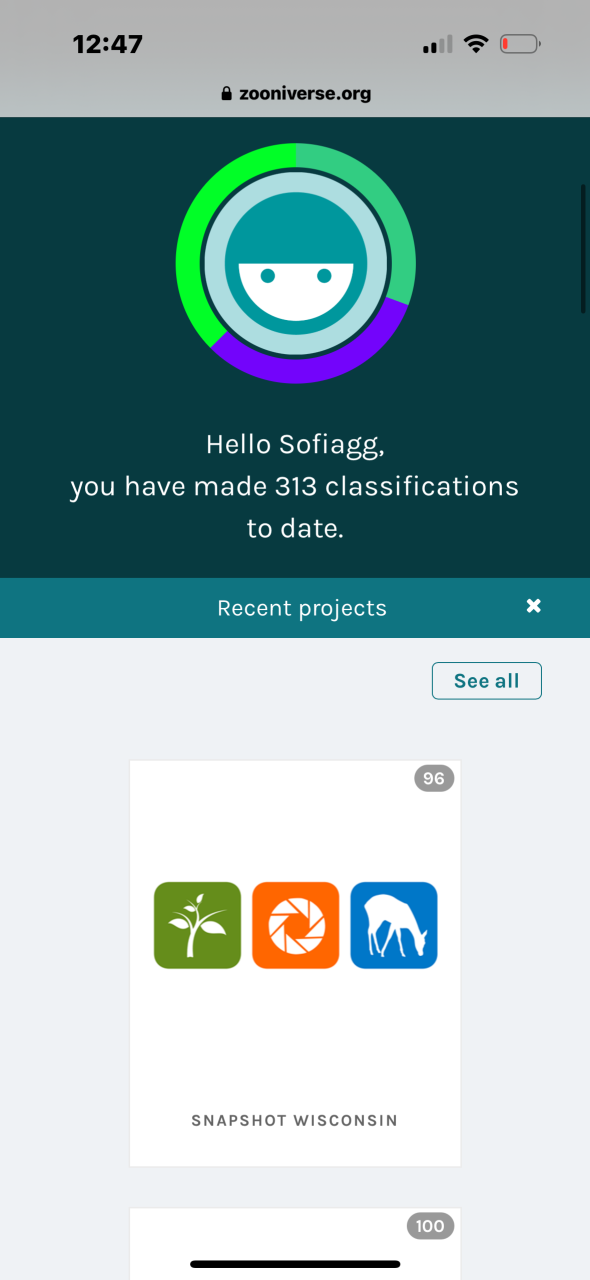Tap the lock icon beside zooniverse.org

[x=227, y=94]
